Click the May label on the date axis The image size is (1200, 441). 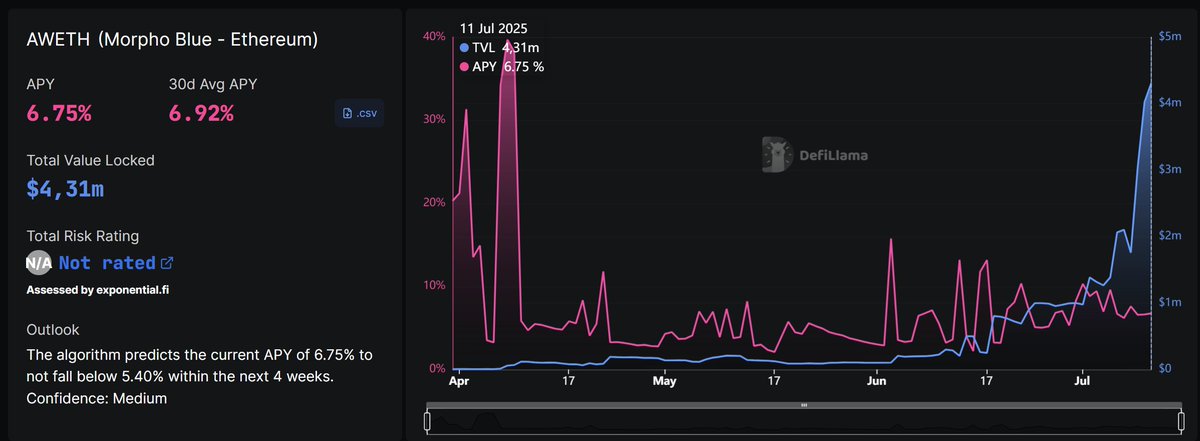pyautogui.click(x=665, y=381)
